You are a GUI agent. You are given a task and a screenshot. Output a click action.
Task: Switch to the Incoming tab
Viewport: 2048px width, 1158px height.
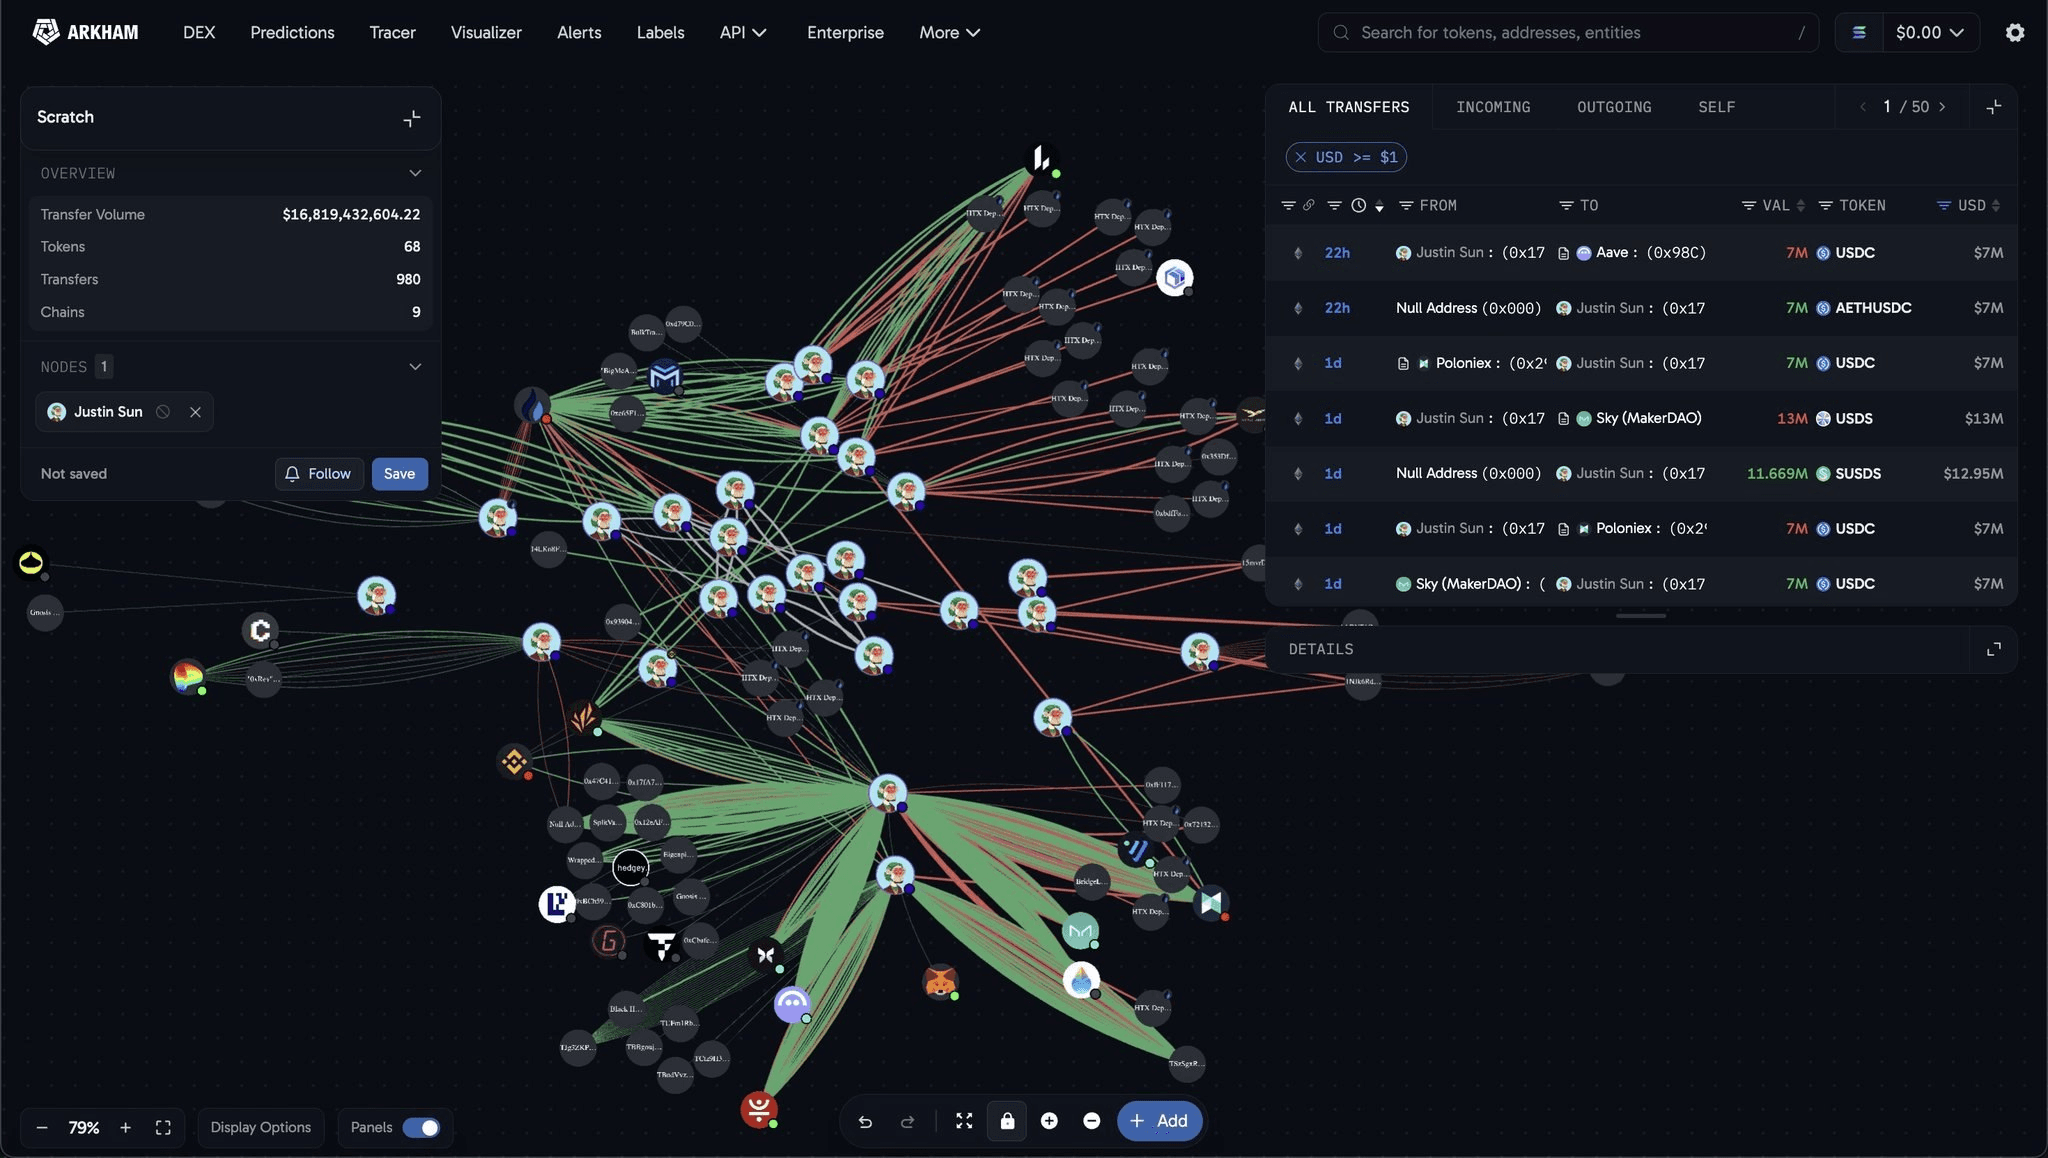1493,107
